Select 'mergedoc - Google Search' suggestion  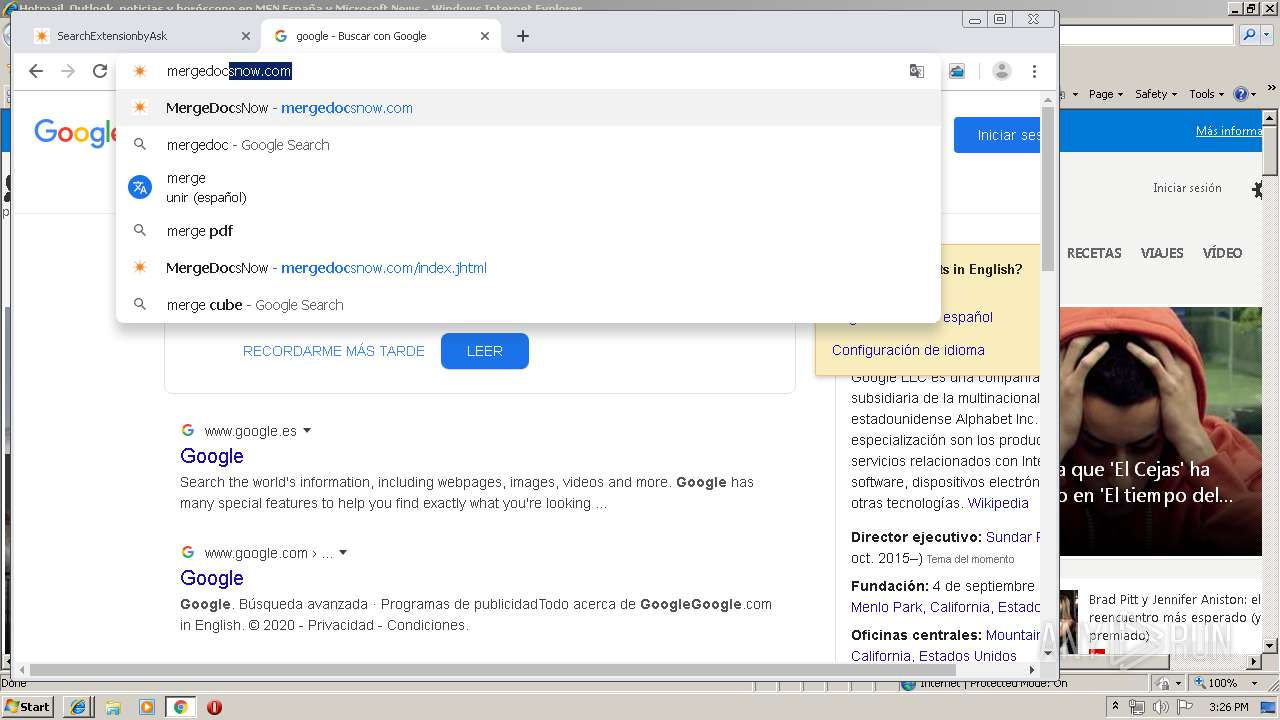point(528,145)
